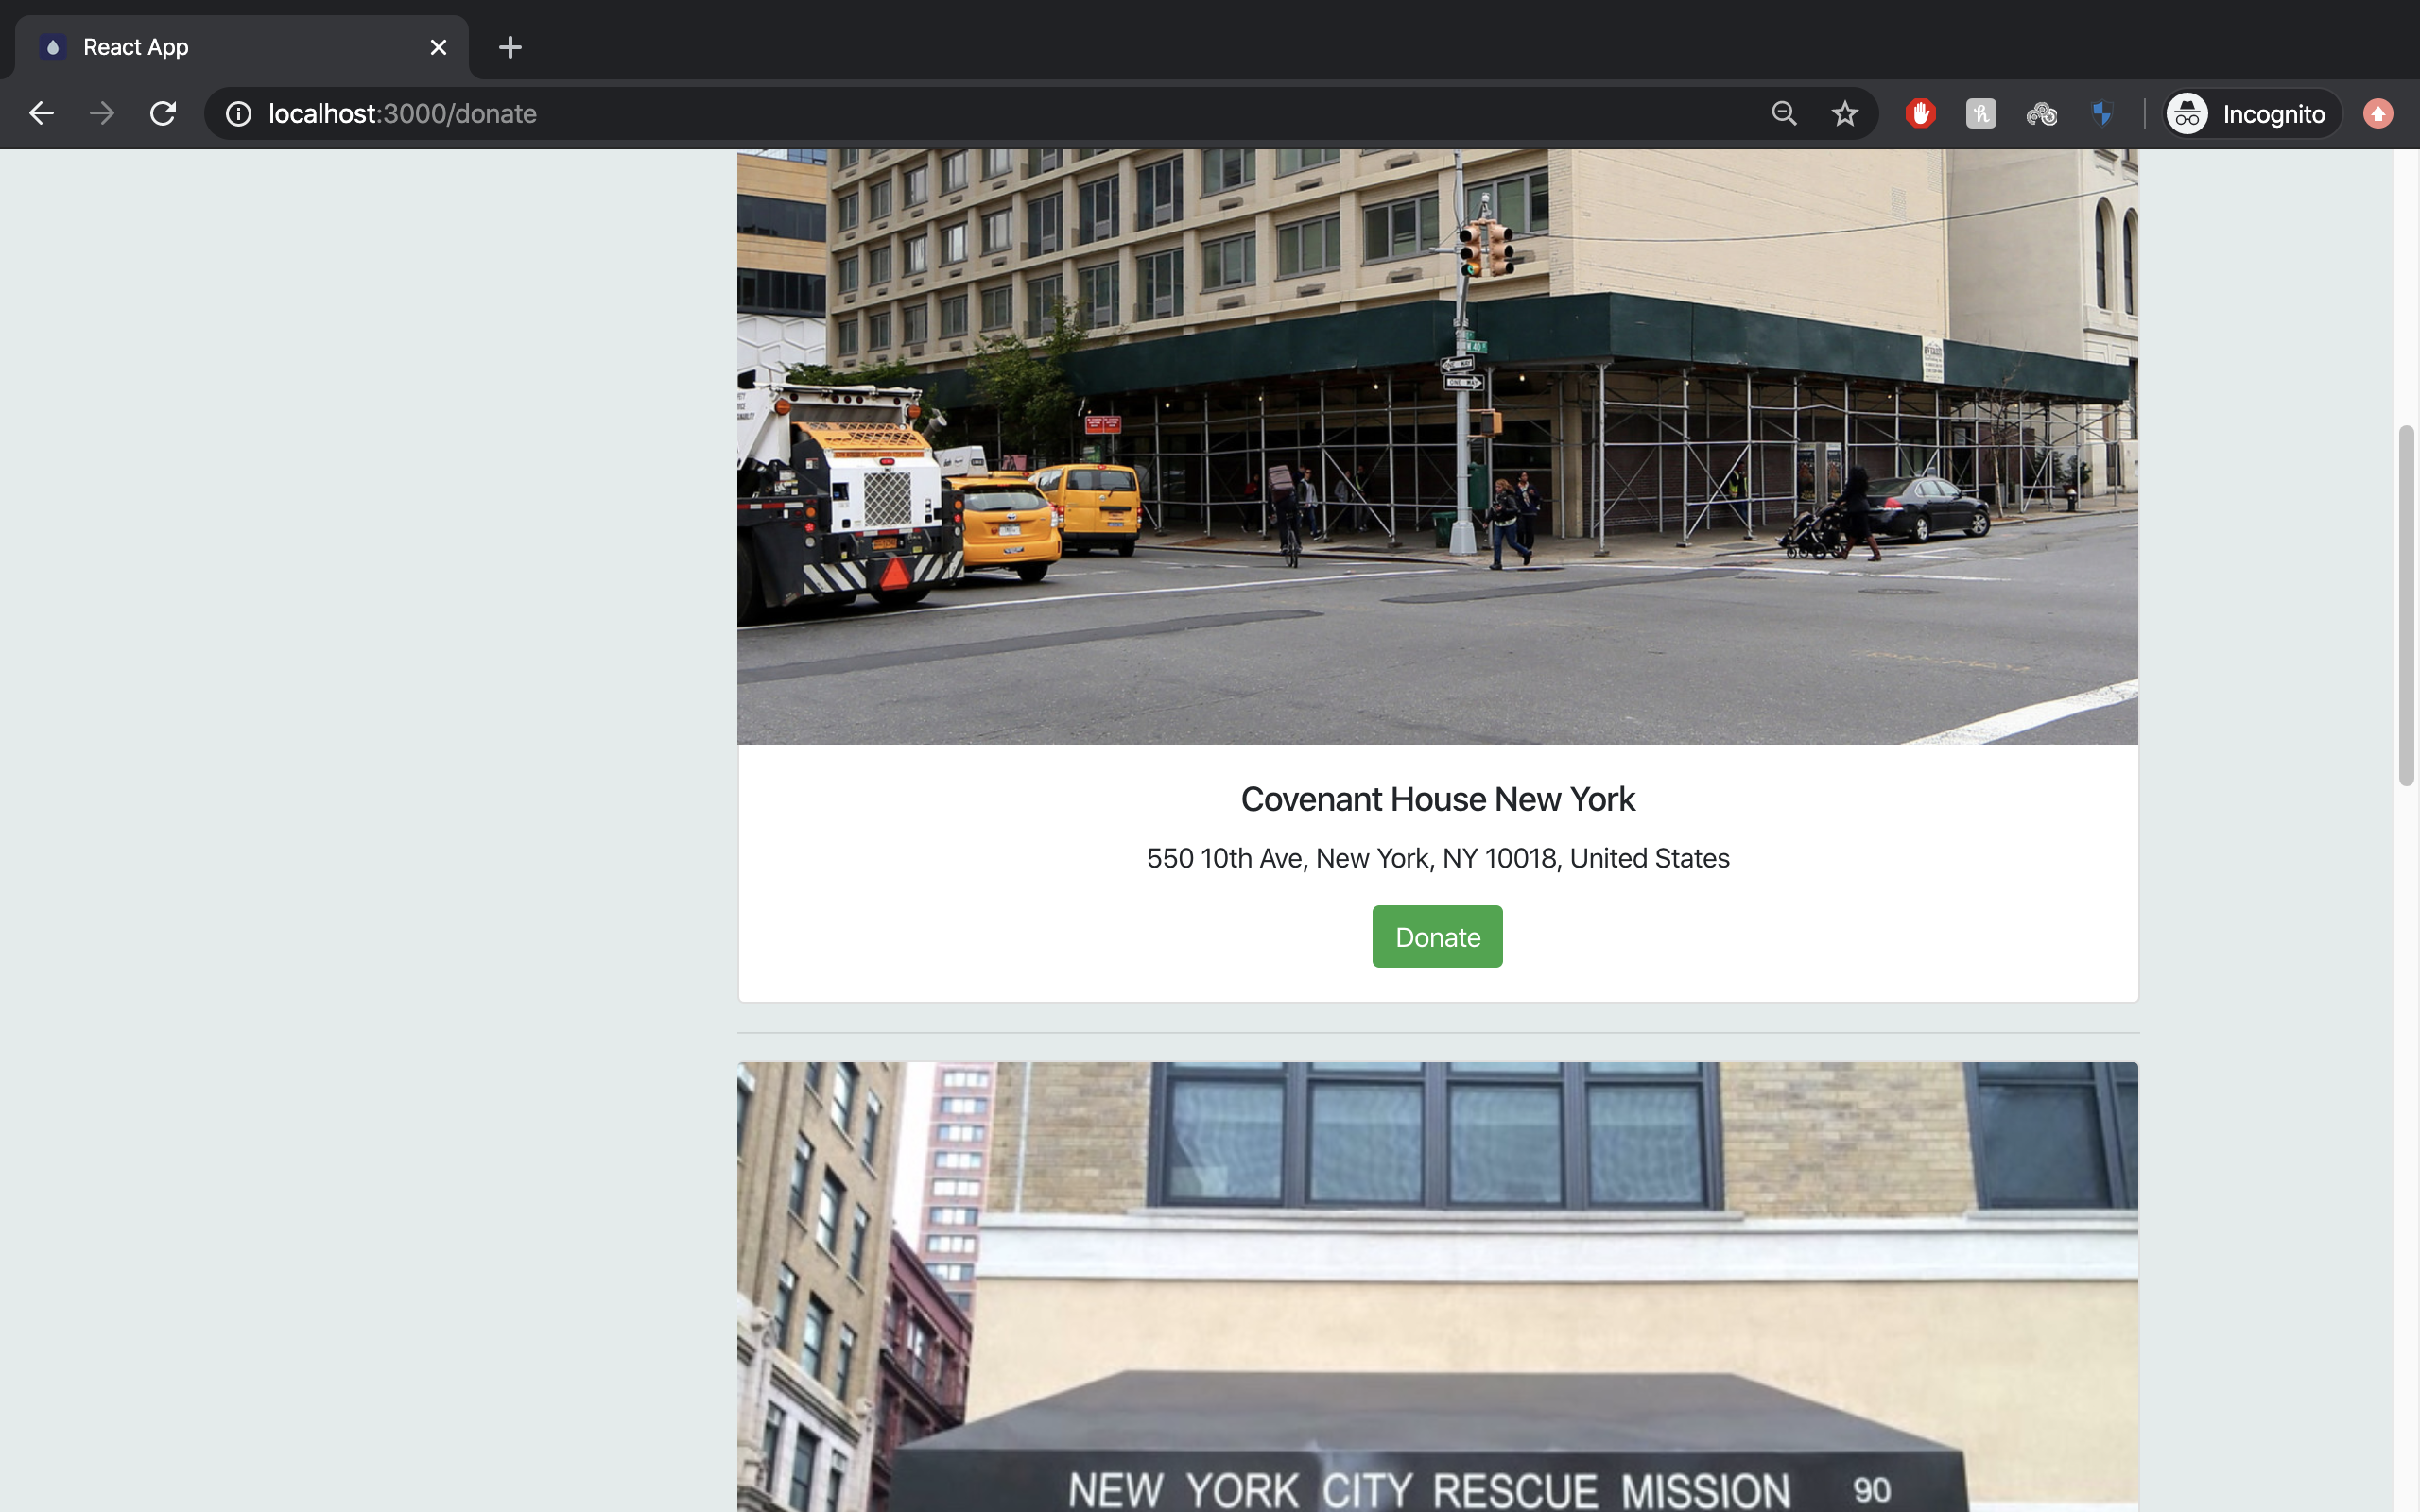The width and height of the screenshot is (2420, 1512).
Task: Open a new browser tab
Action: click(x=510, y=47)
